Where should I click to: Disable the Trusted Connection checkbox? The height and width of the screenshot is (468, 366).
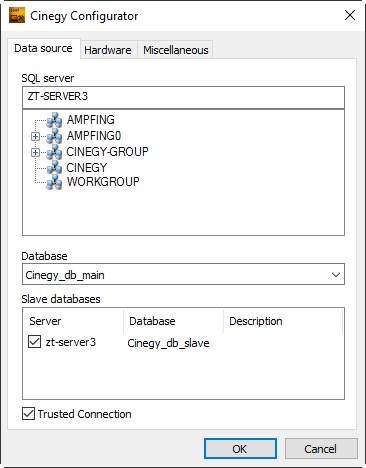28,414
